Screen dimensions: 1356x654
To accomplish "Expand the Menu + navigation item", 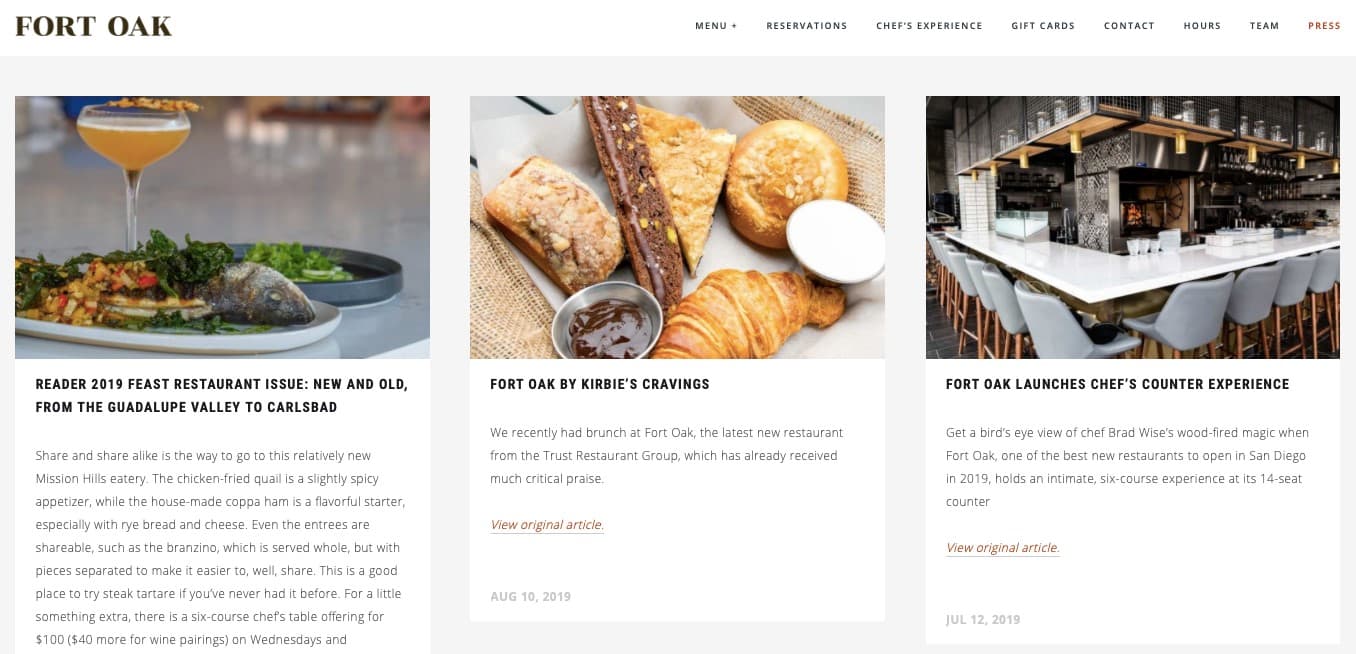I will coord(716,26).
